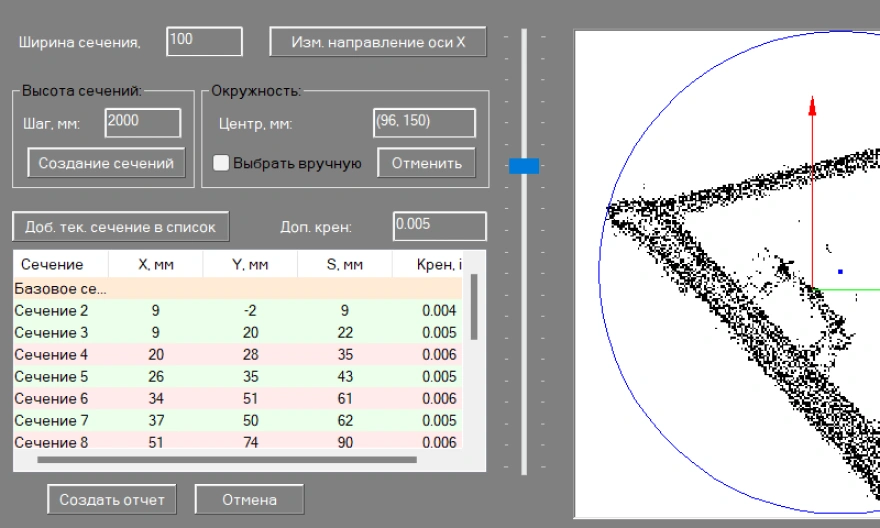The image size is (880, 528).
Task: Click the 'S, мм' column header
Action: [x=344, y=265]
